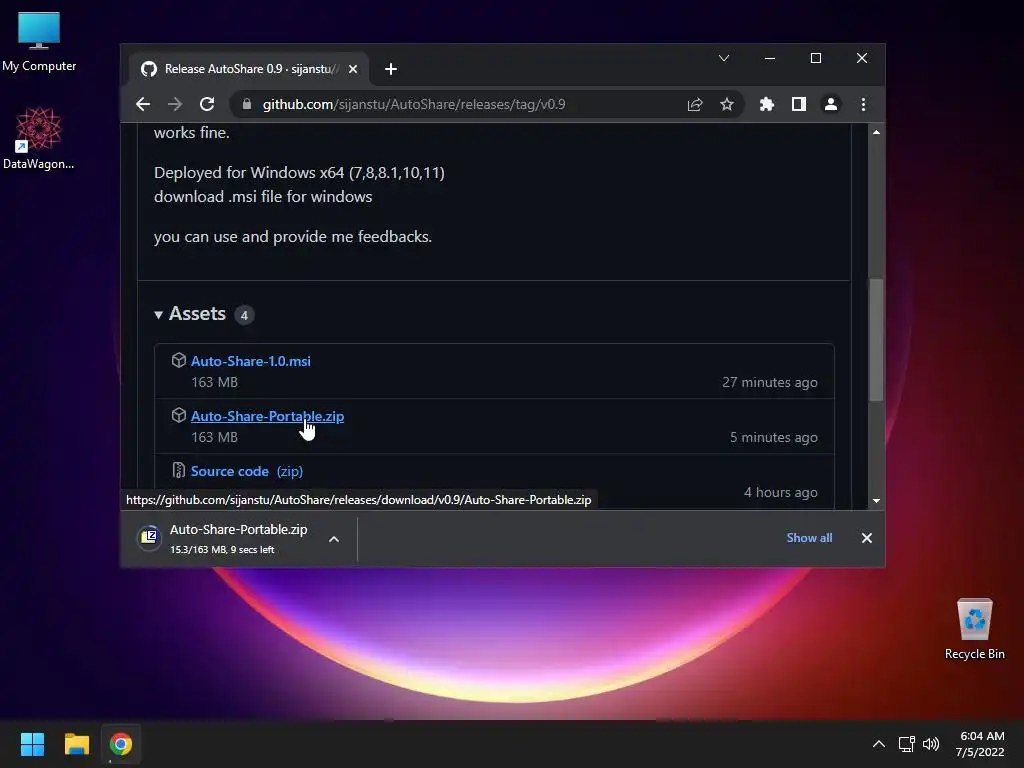Select DataWagon desktop shortcut
This screenshot has width=1024, height=768.
39,138
